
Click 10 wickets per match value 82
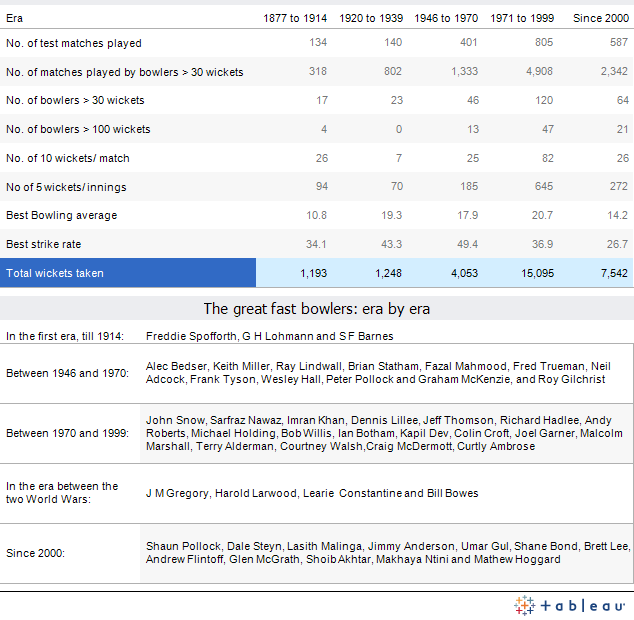[548, 158]
